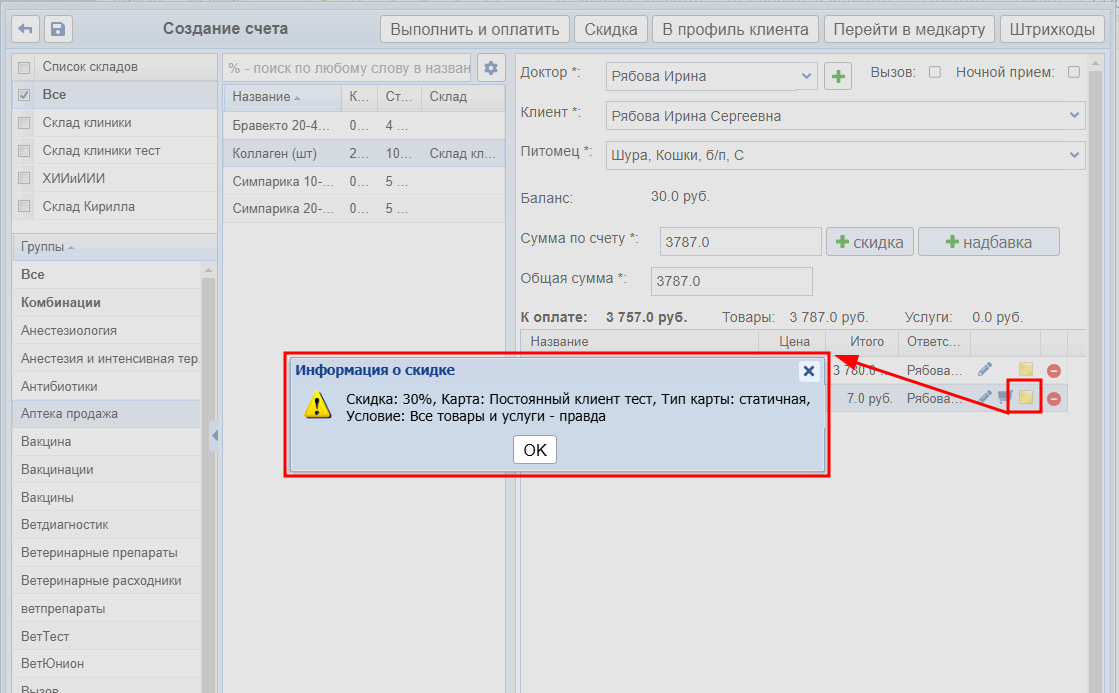The height and width of the screenshot is (693, 1119).
Task: Click shopping cart icon in second invoice row
Action: (1004, 398)
